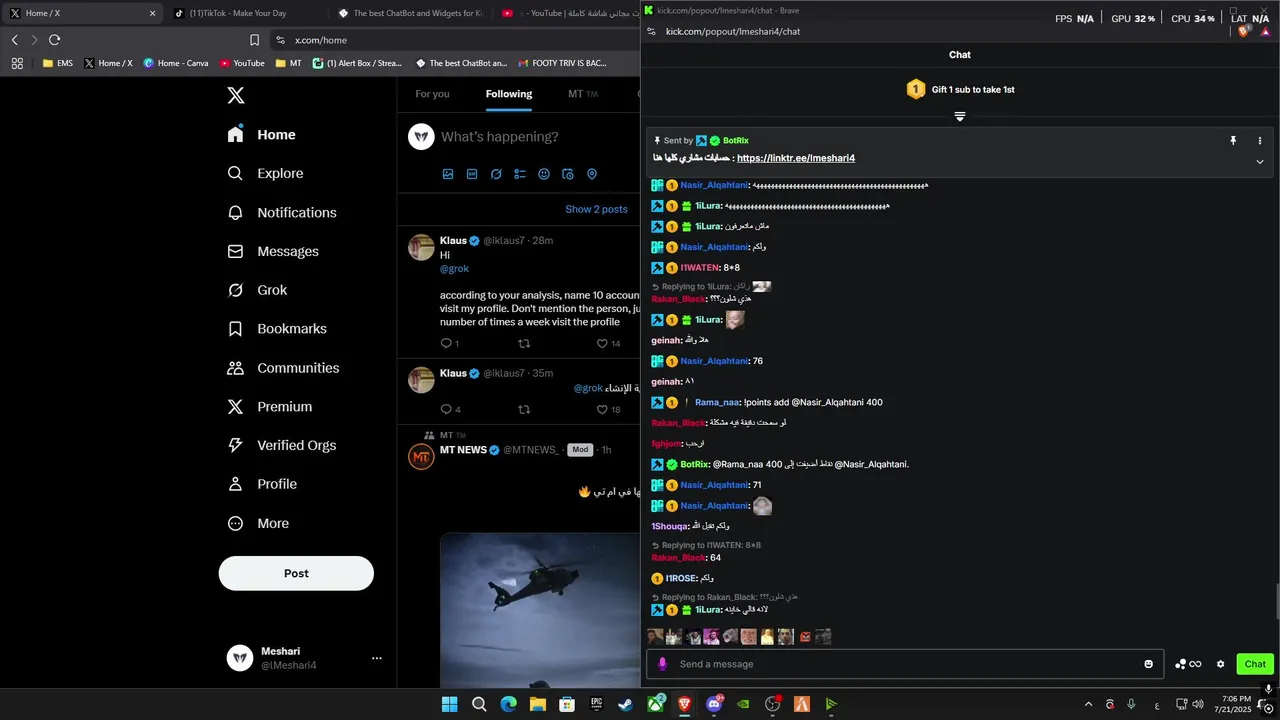Open the @grok mention in Klaus post
This screenshot has height=720, width=1280.
point(454,269)
